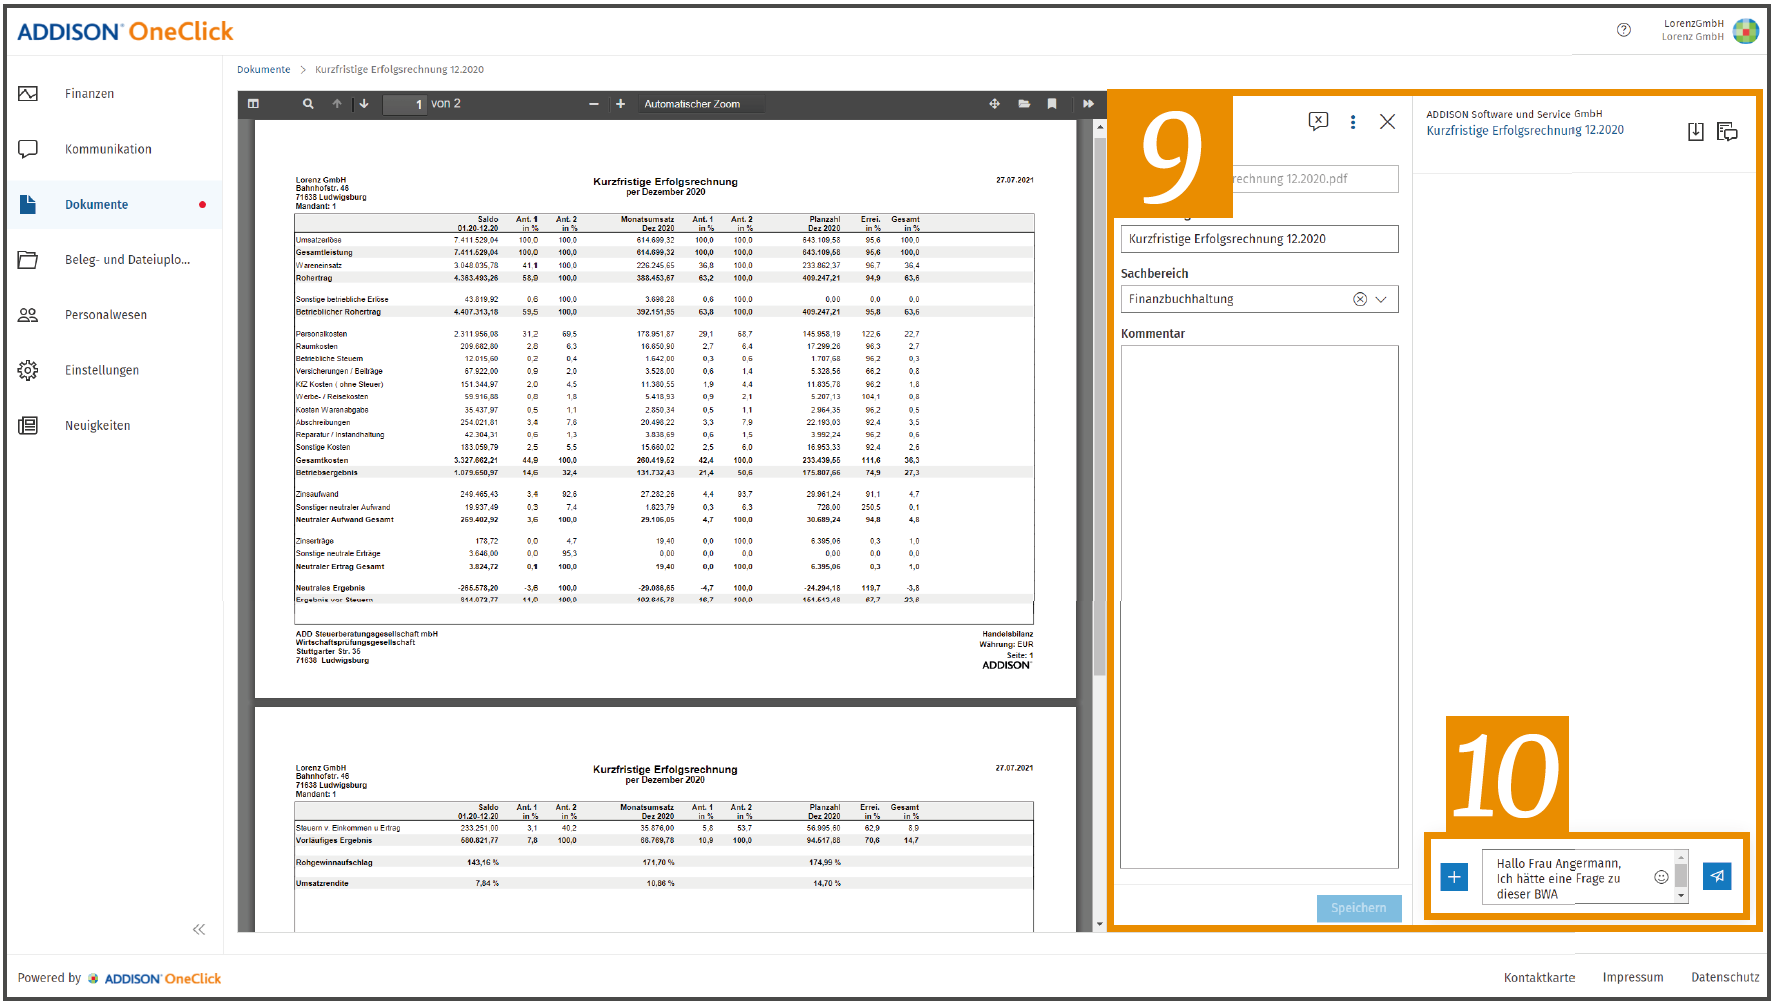Zoom out with the minus icon
The image size is (1773, 1003).
[594, 104]
